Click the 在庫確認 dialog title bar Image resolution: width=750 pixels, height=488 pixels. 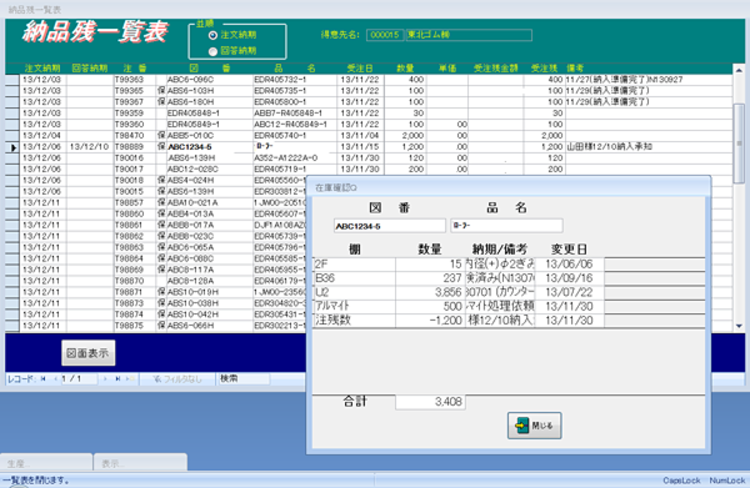[508, 188]
